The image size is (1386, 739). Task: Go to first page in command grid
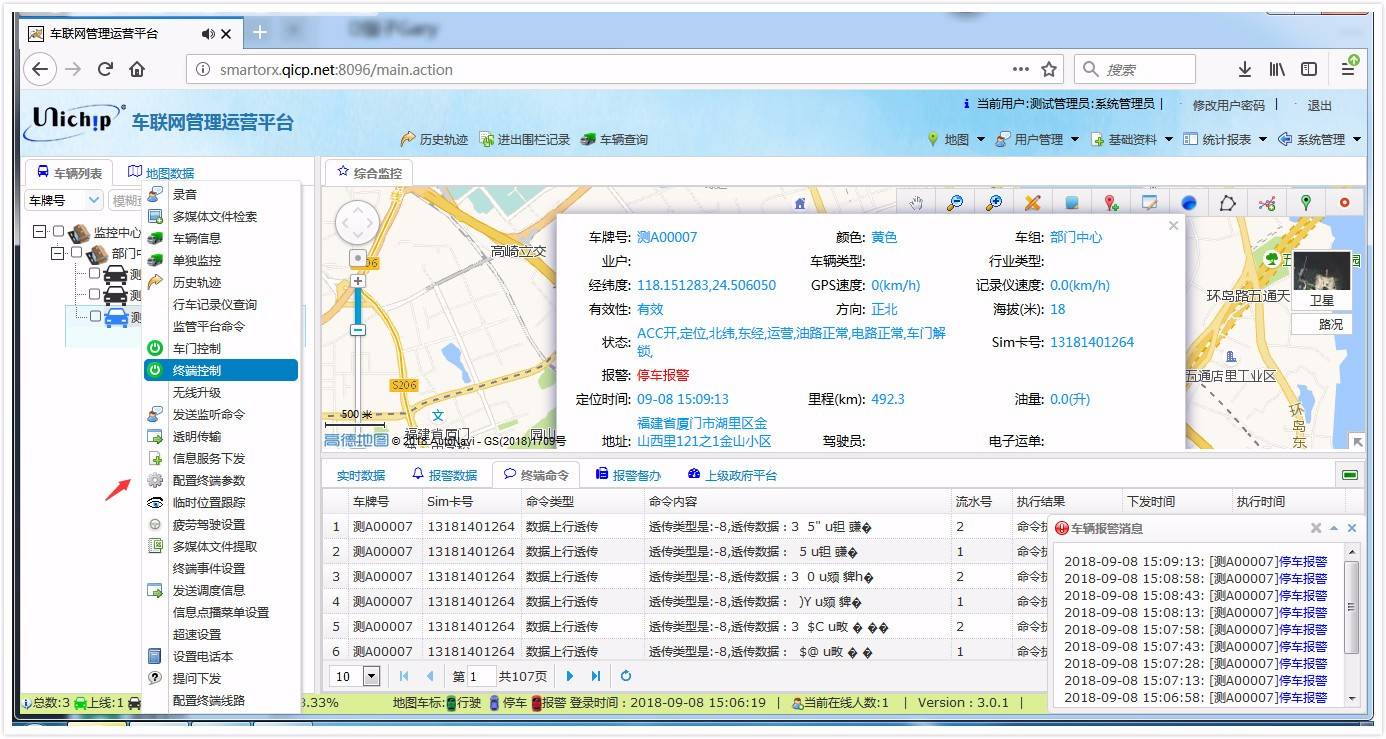[x=404, y=676]
